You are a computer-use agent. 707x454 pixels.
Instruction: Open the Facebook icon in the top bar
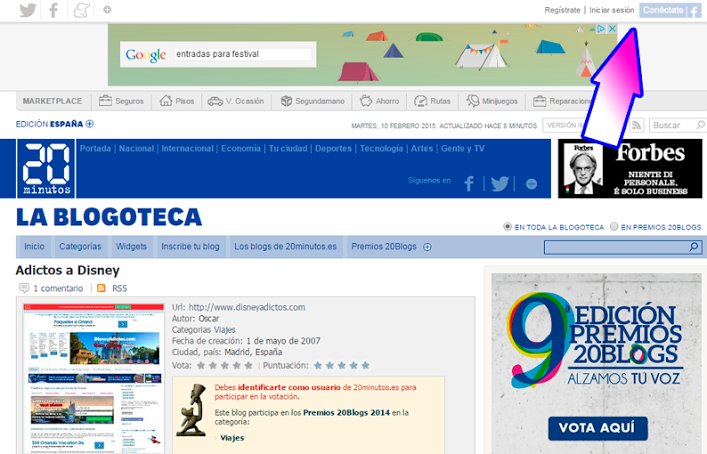coord(54,10)
